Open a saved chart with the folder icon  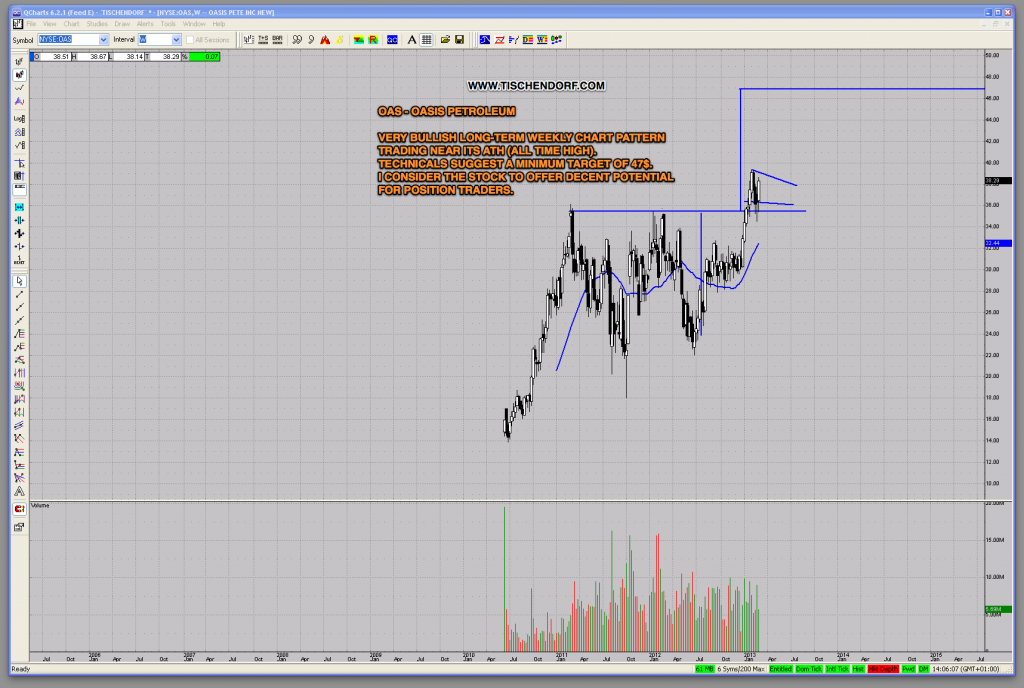[x=443, y=39]
